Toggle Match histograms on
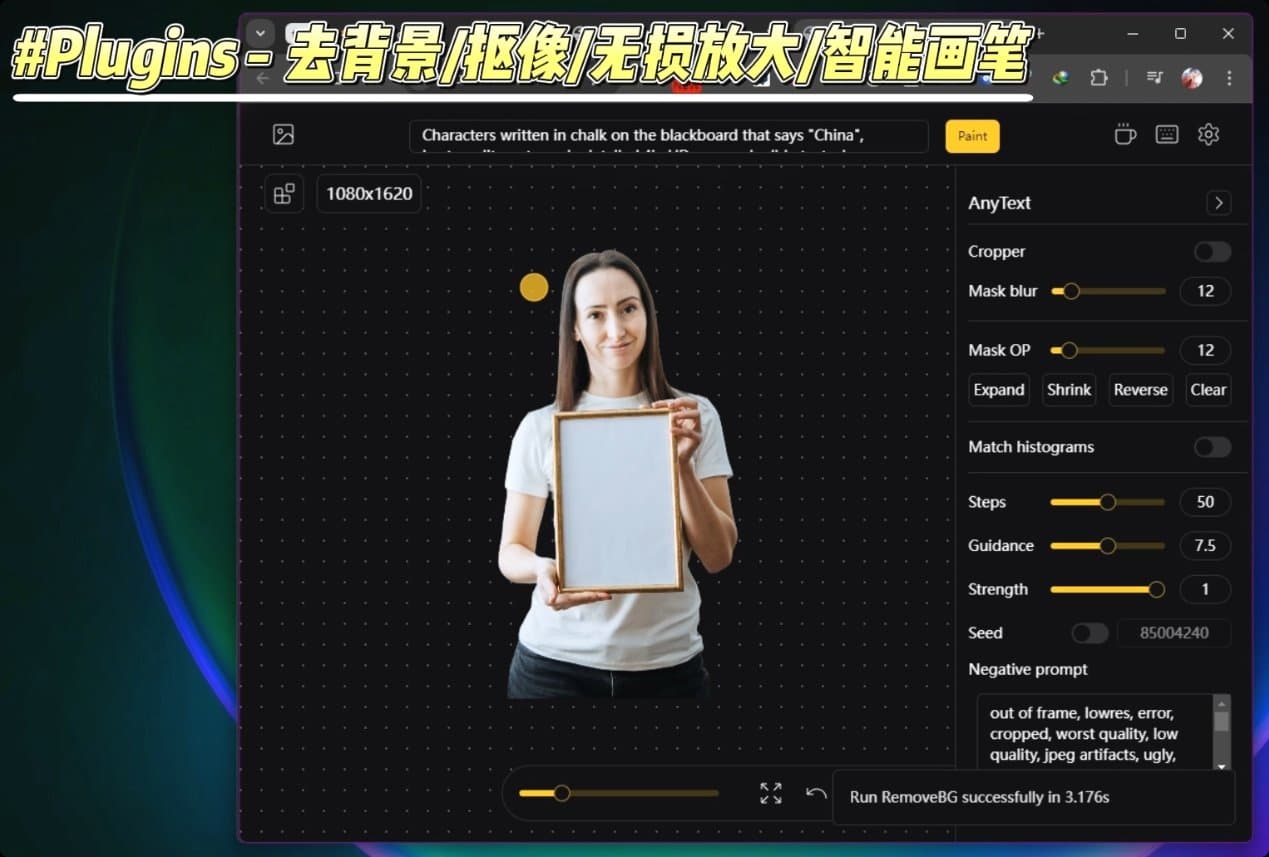The height and width of the screenshot is (857, 1269). pos(1212,447)
